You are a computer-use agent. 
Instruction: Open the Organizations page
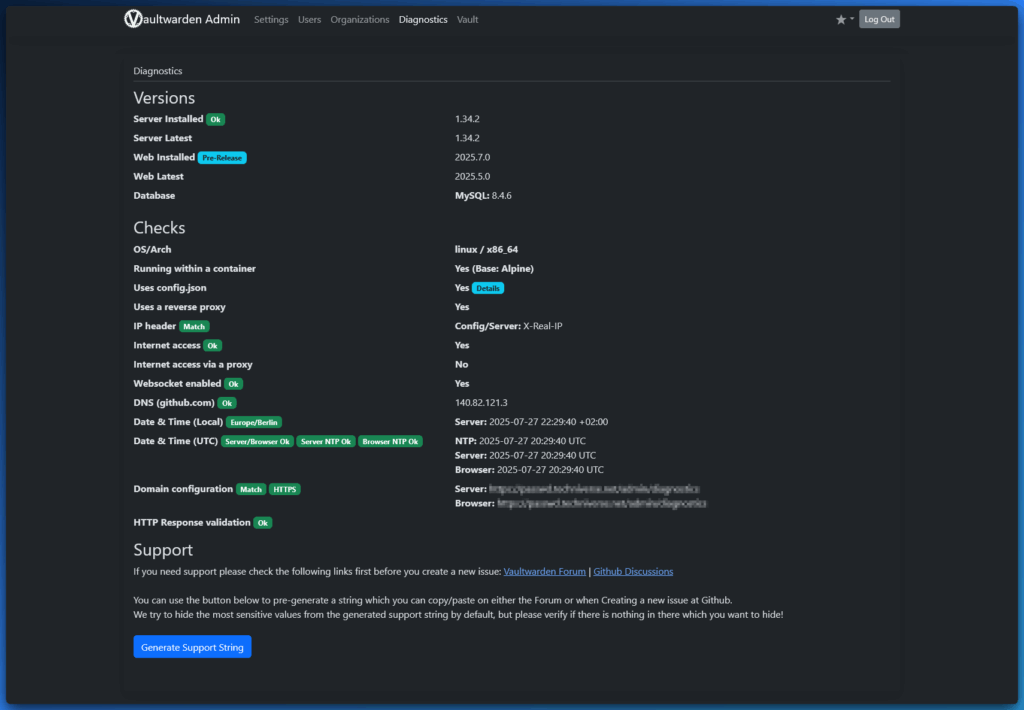(x=360, y=20)
